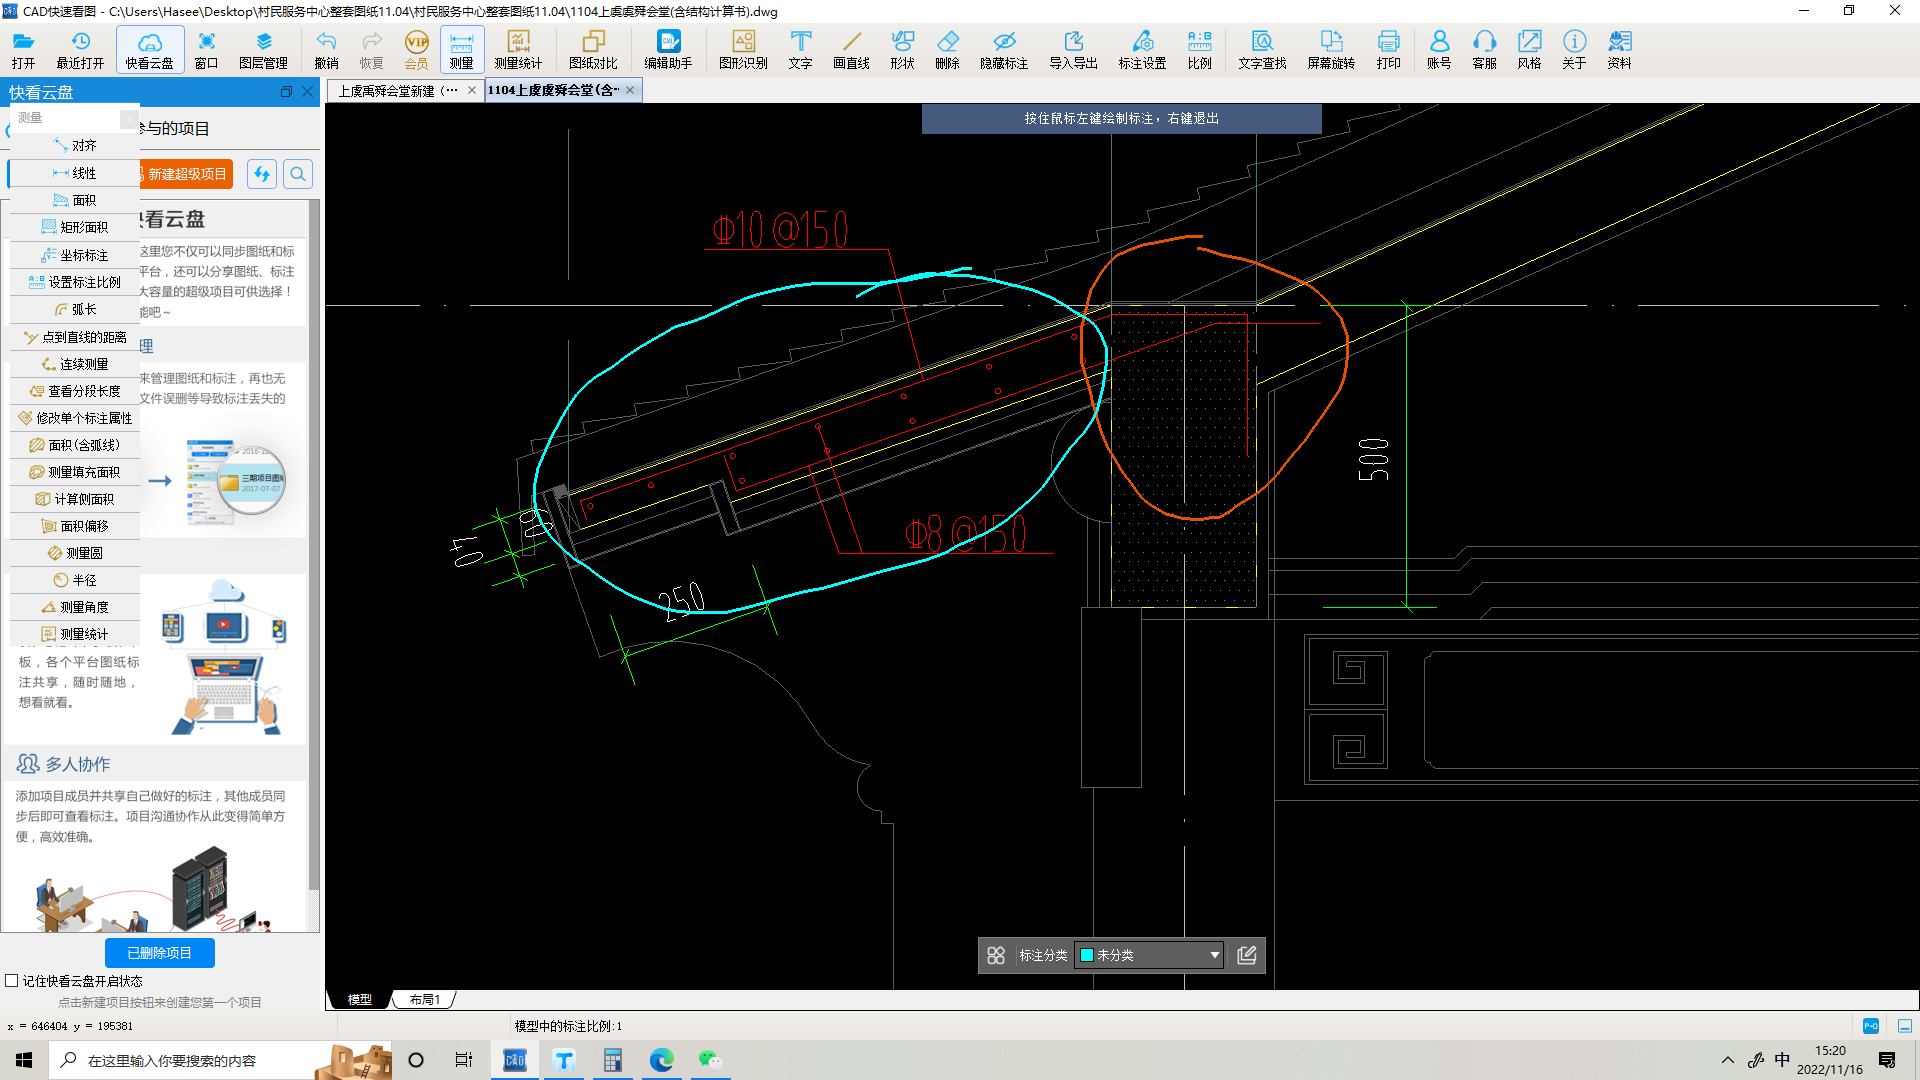
Task: Open the 关于 about dialog
Action: [x=1574, y=49]
